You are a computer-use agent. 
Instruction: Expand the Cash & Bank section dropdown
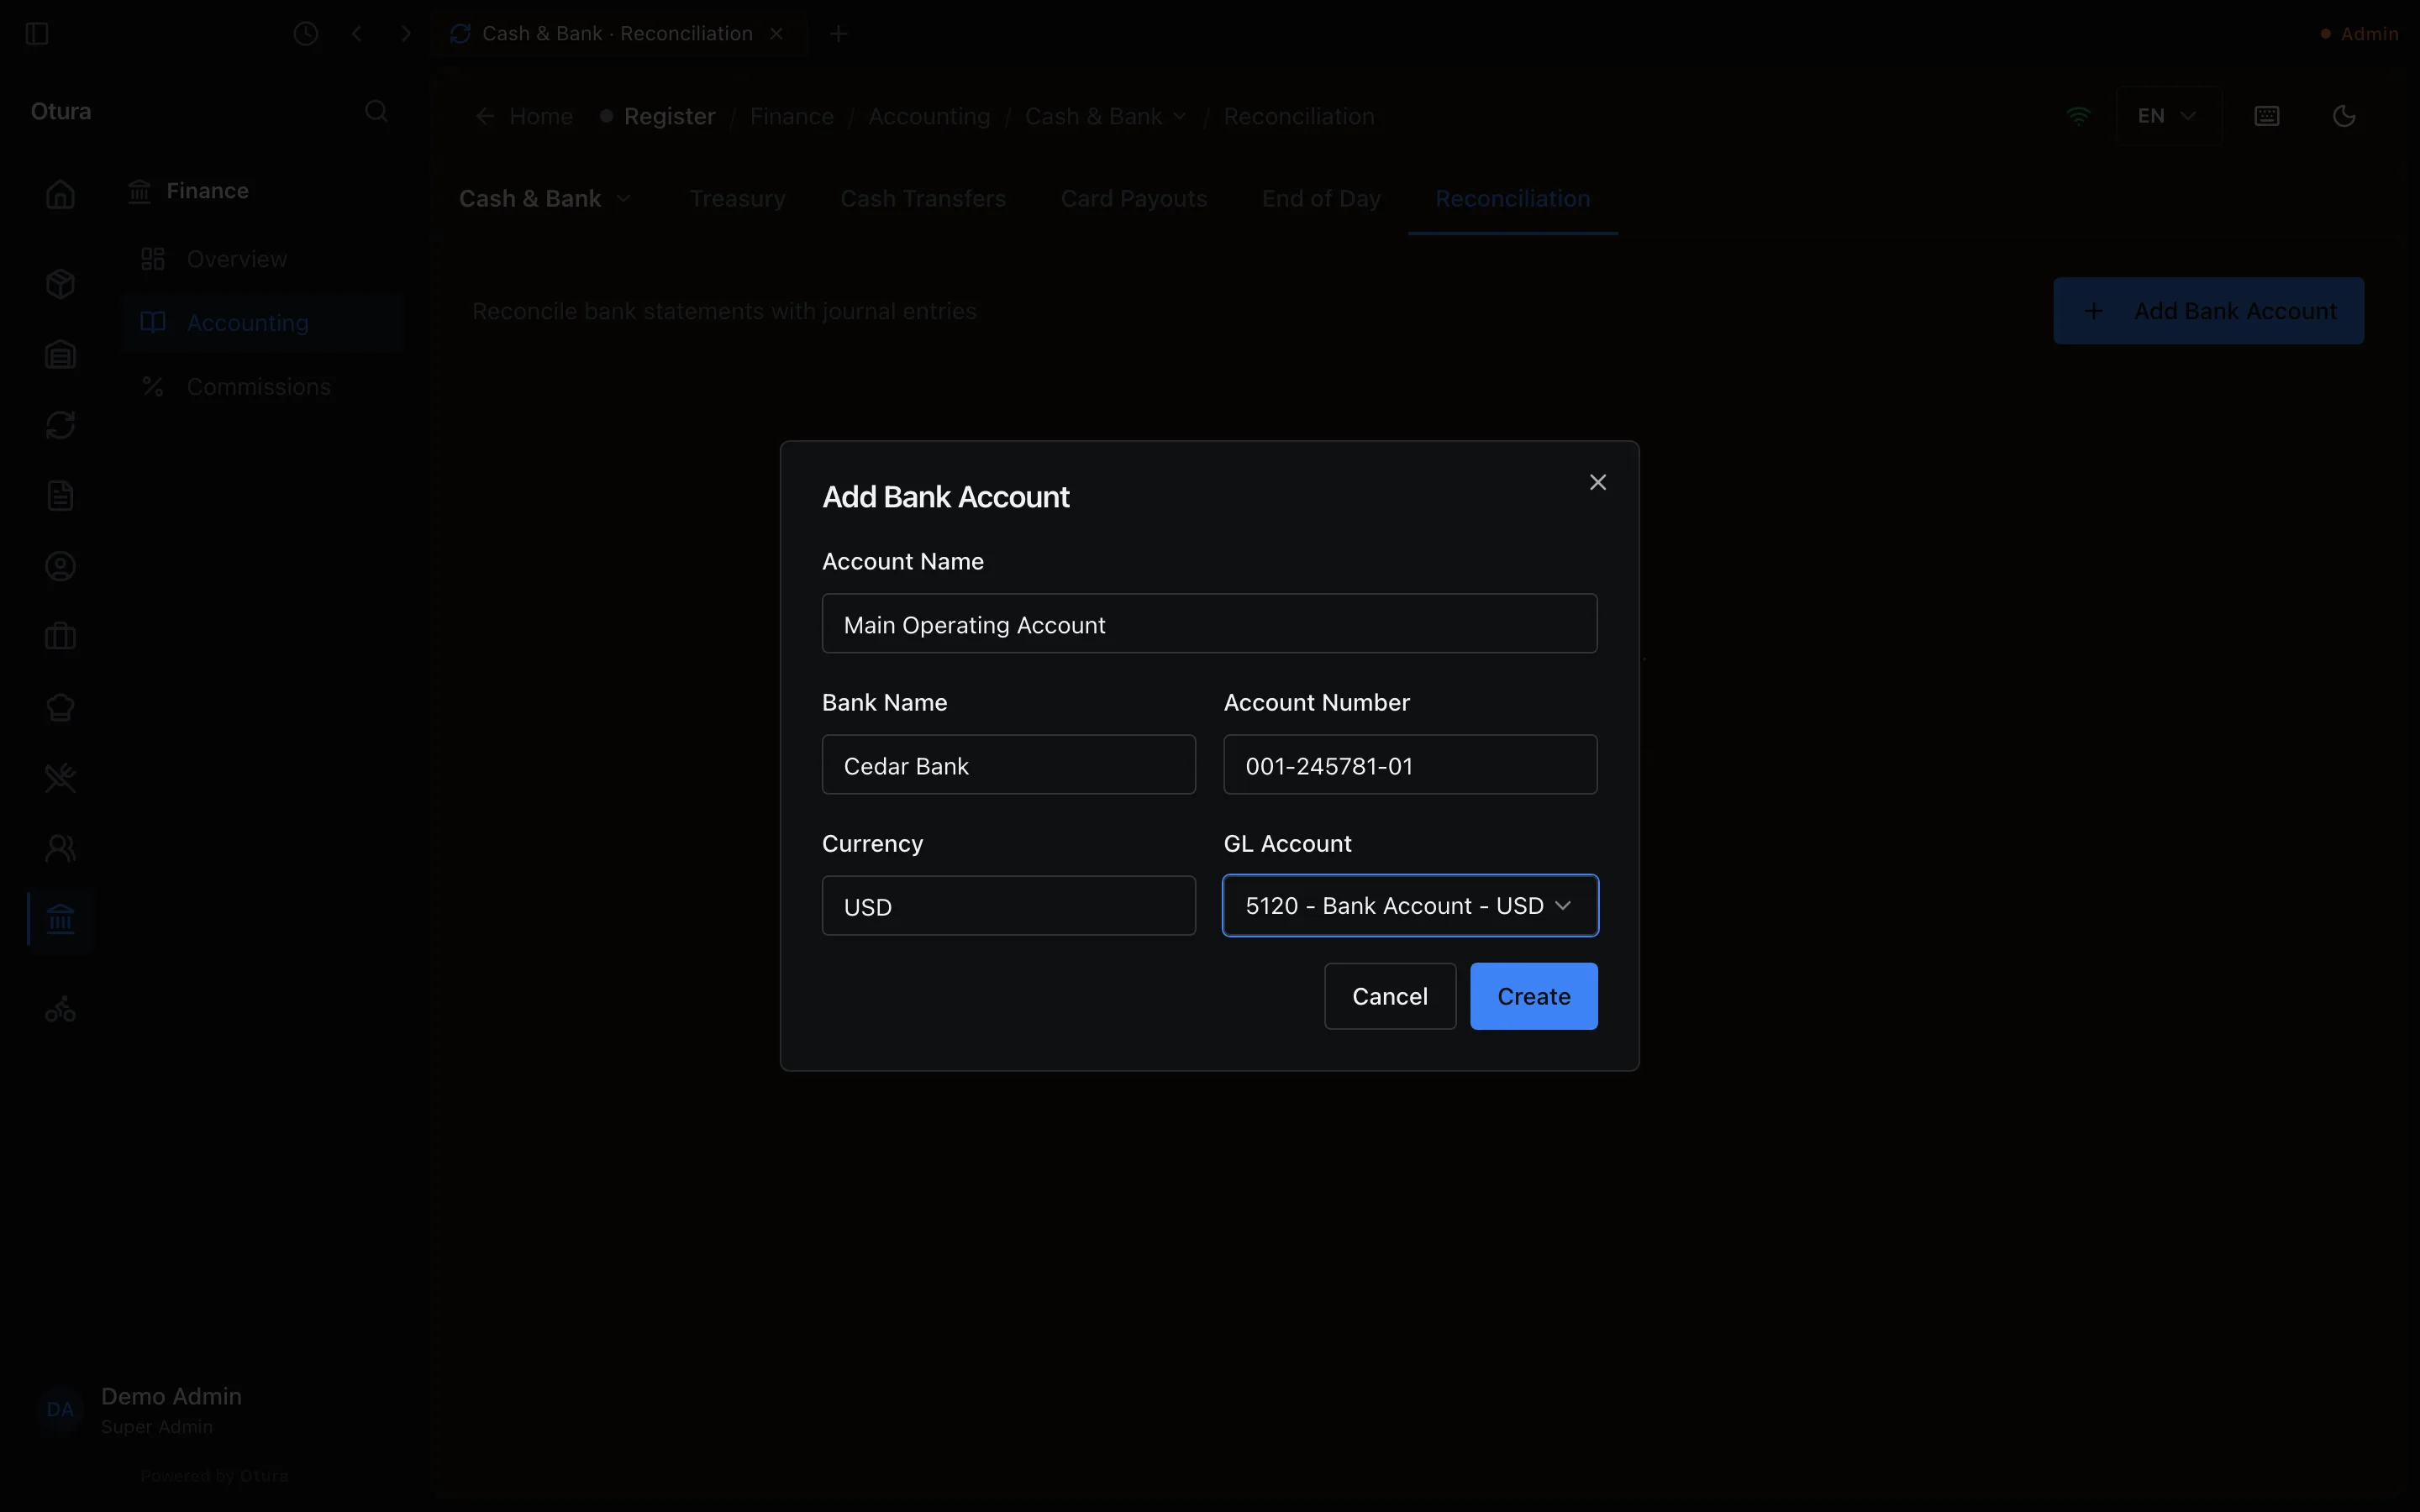point(545,199)
